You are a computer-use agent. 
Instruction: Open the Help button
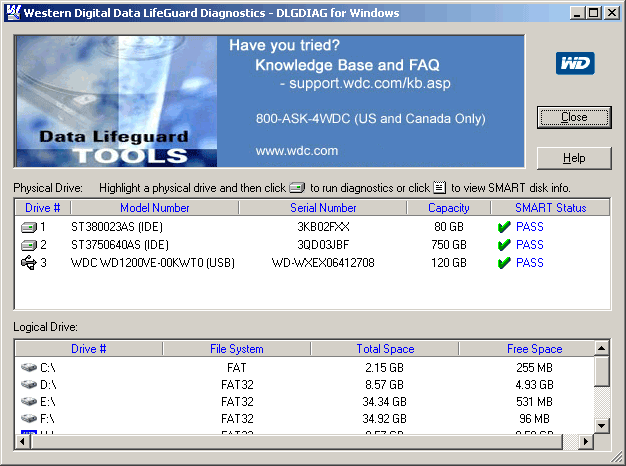(x=574, y=158)
